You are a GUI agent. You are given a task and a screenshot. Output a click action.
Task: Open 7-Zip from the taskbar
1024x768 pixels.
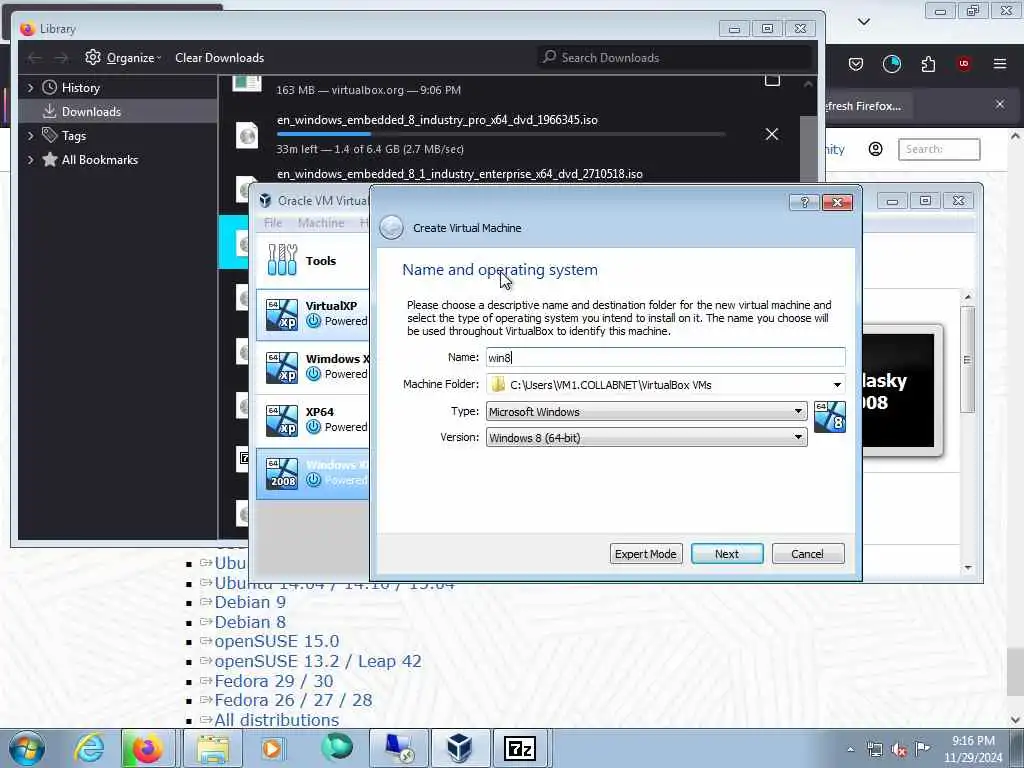pos(520,748)
